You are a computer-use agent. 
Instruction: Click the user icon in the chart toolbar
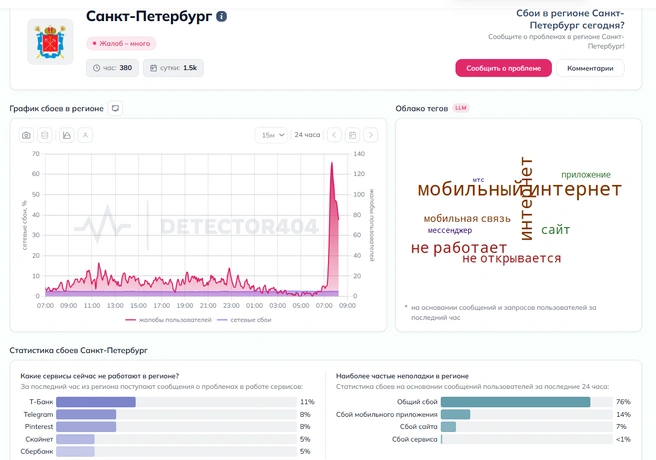[x=85, y=135]
